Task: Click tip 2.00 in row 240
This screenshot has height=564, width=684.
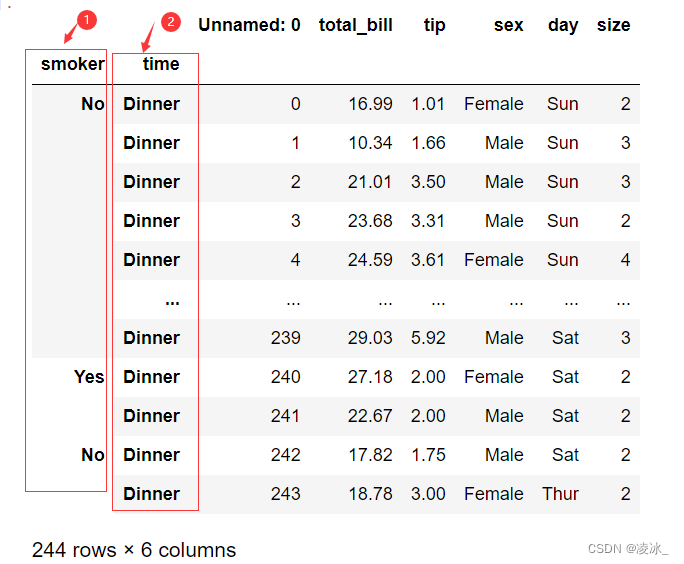Action: pyautogui.click(x=428, y=376)
